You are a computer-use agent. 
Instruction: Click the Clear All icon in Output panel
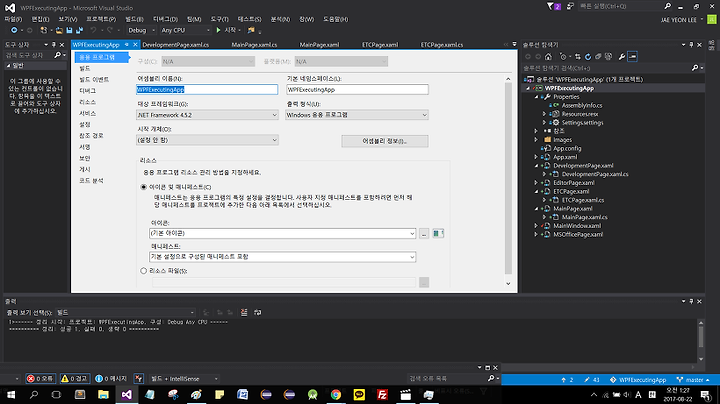244,312
